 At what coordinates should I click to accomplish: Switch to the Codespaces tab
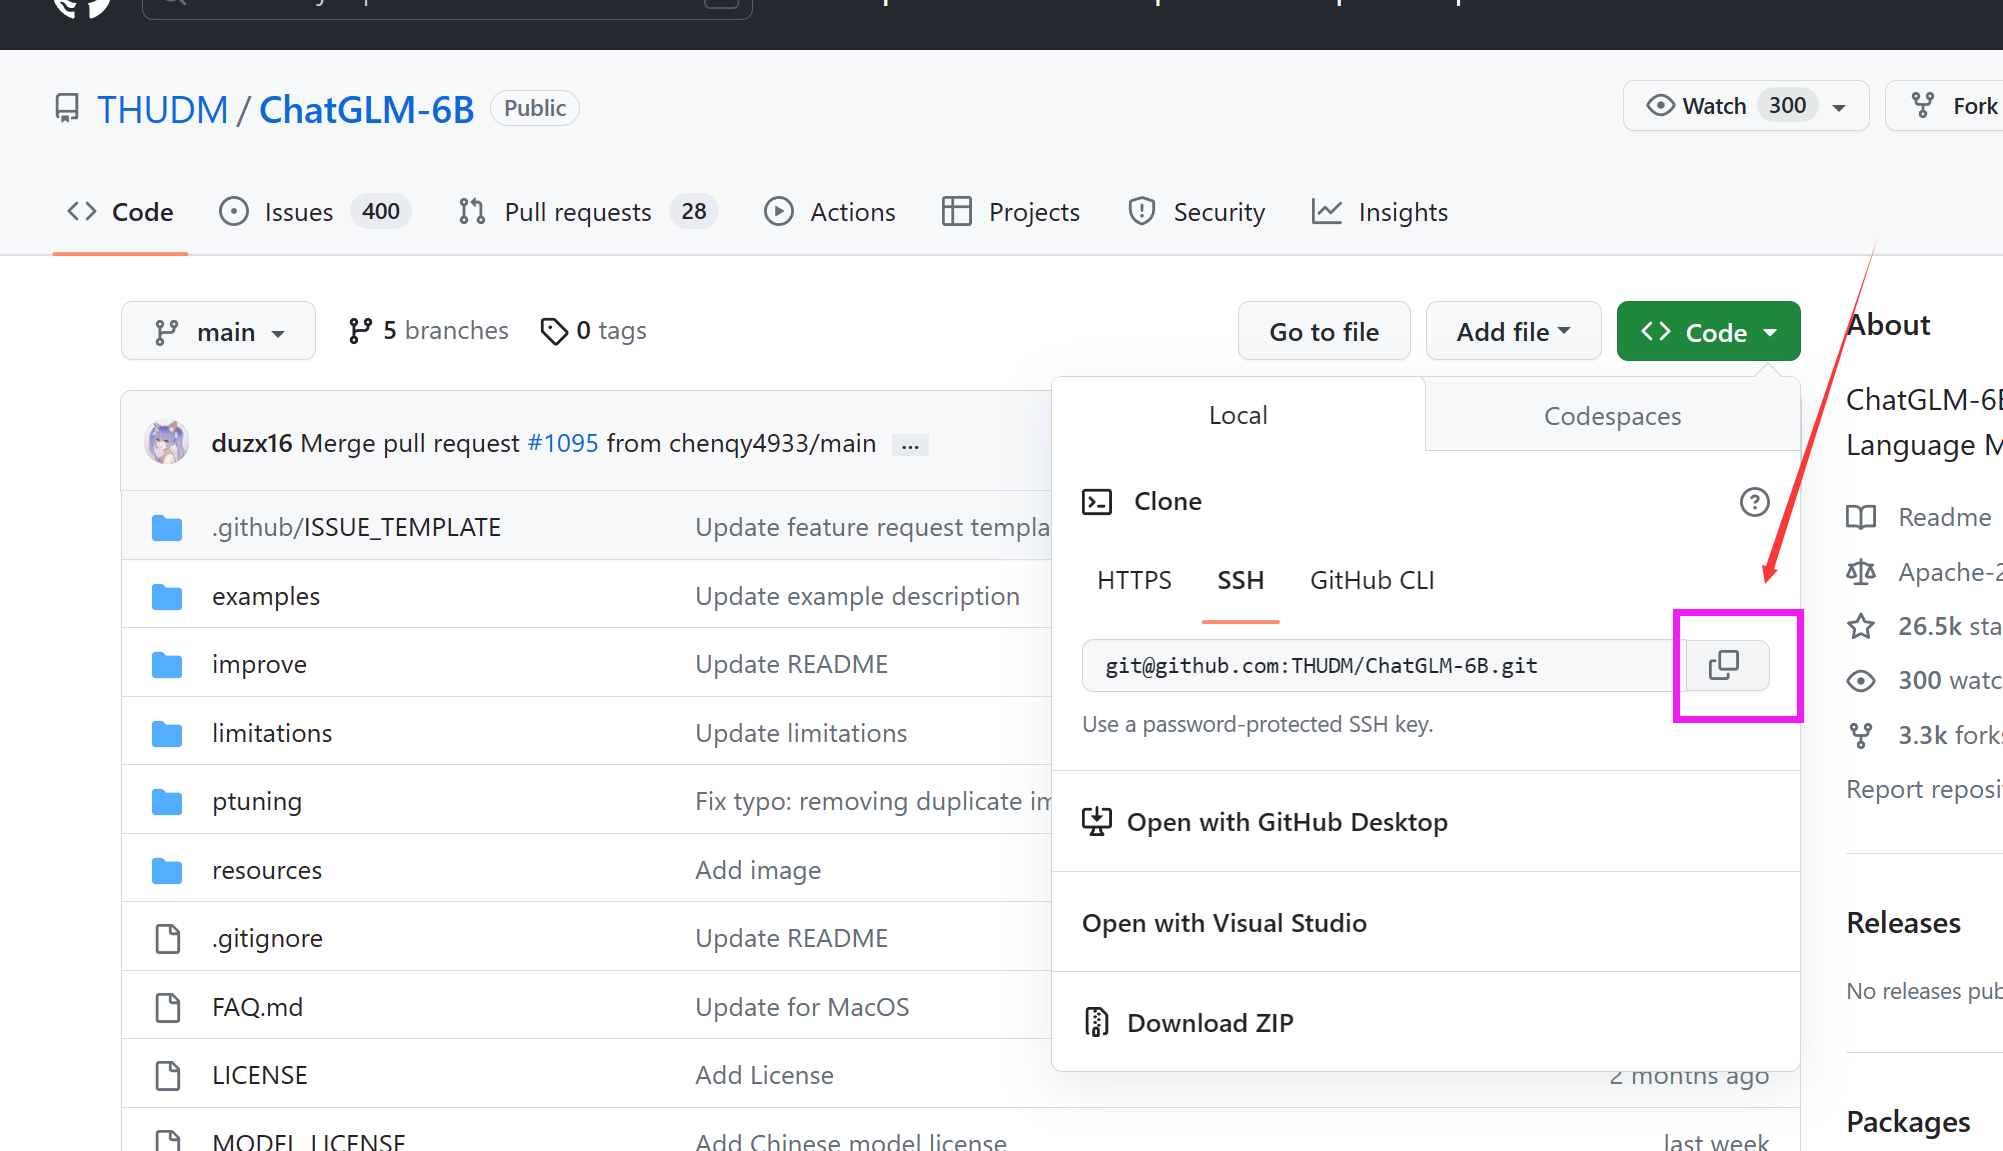tap(1612, 416)
